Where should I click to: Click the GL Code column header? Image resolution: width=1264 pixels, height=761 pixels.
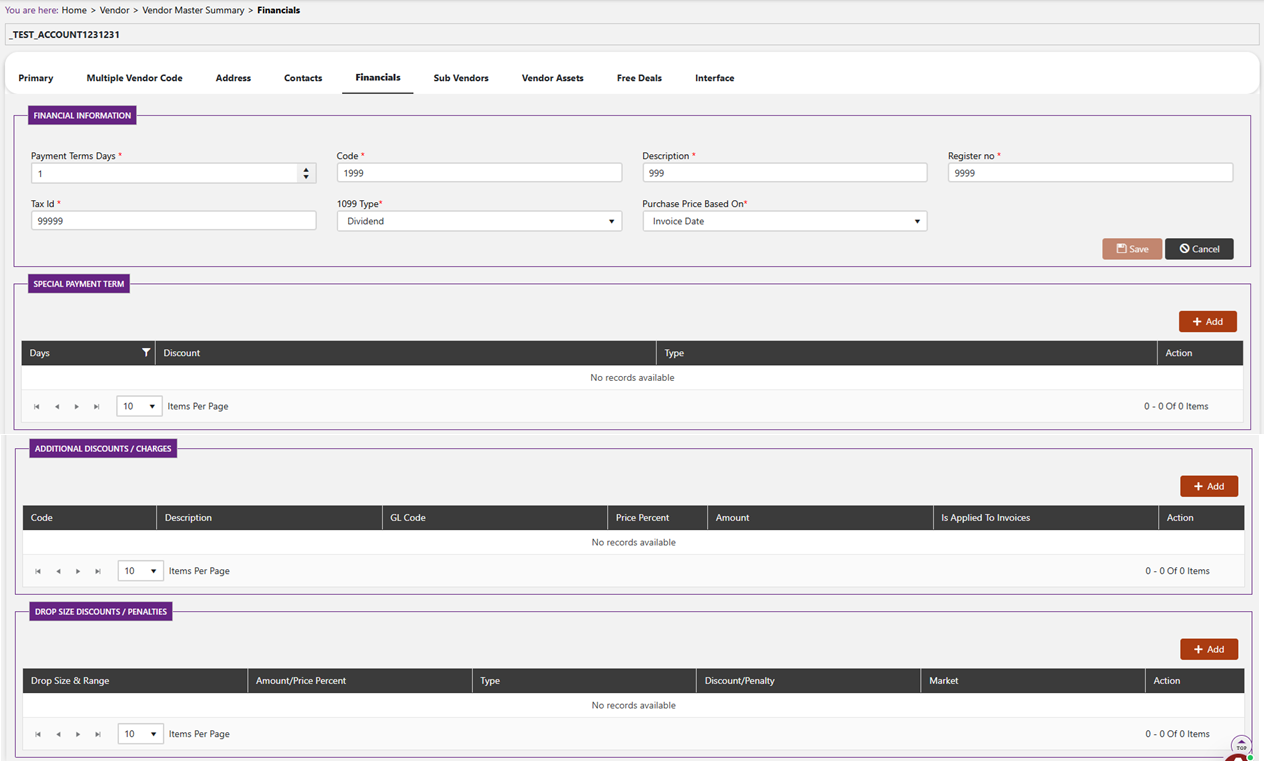coord(494,518)
